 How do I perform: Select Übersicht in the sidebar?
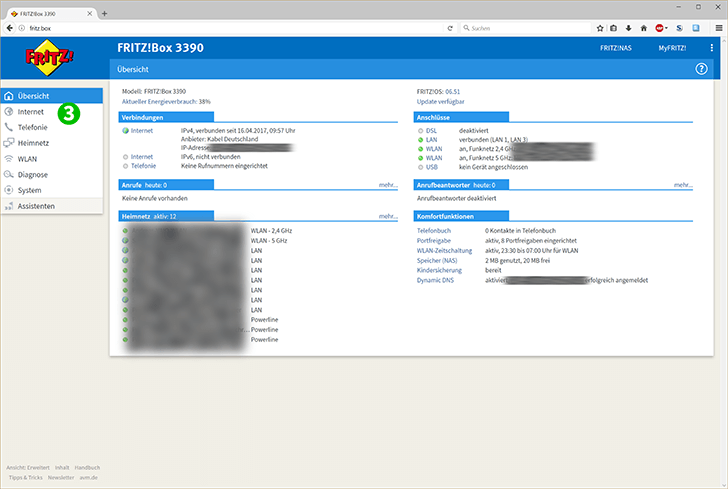click(52, 96)
